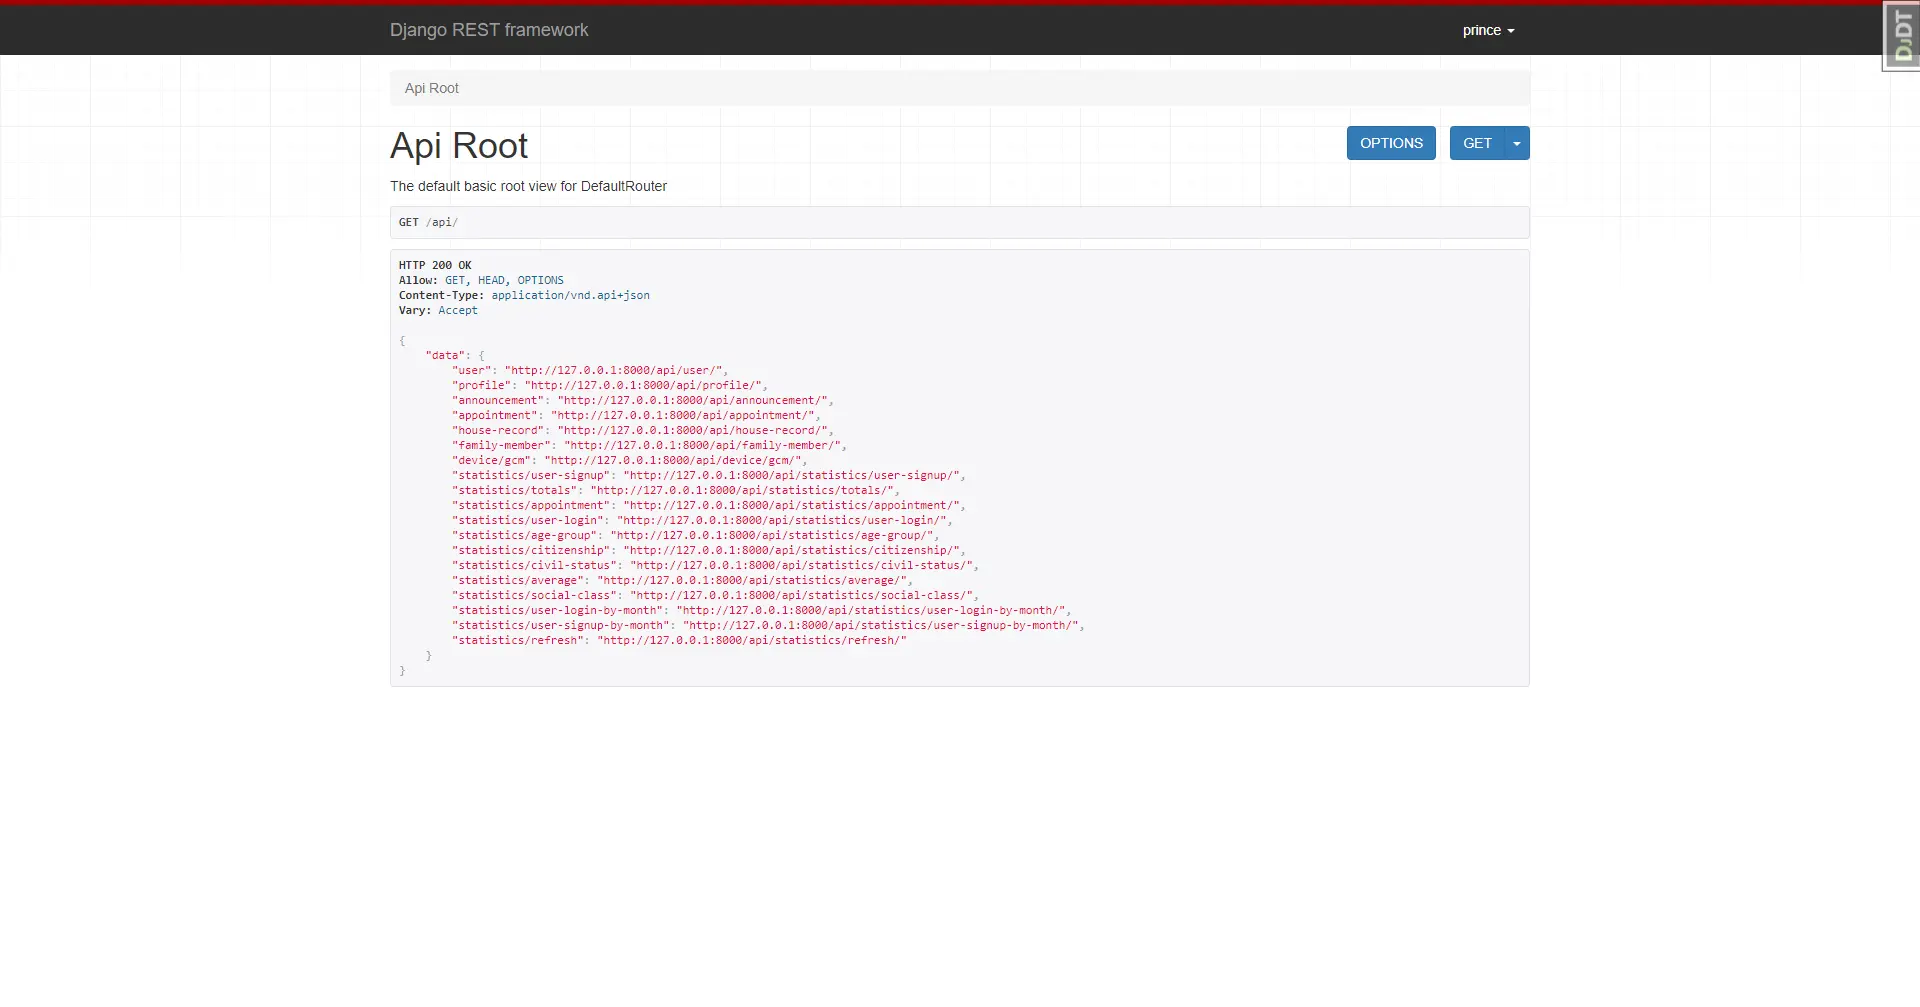Screen dimensions: 1920x1007
Task: Open the statistics/civil-status endpoint link
Action: (801, 565)
